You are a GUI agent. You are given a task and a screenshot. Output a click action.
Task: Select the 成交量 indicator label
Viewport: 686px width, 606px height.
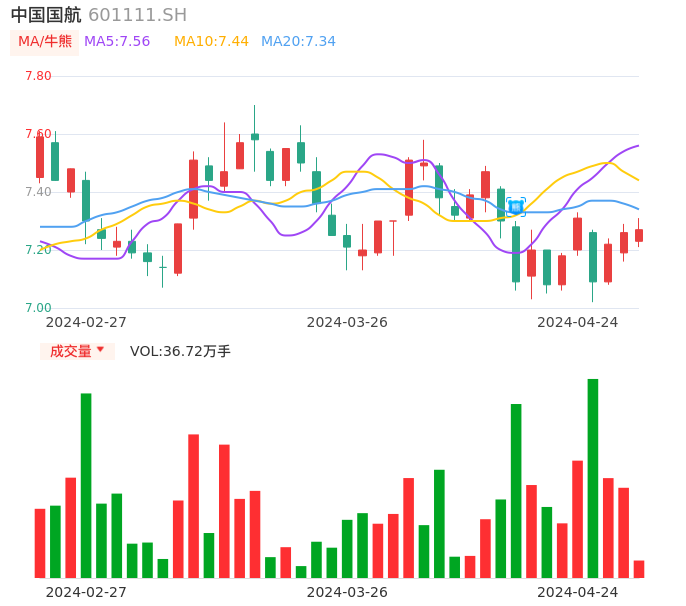(x=70, y=351)
